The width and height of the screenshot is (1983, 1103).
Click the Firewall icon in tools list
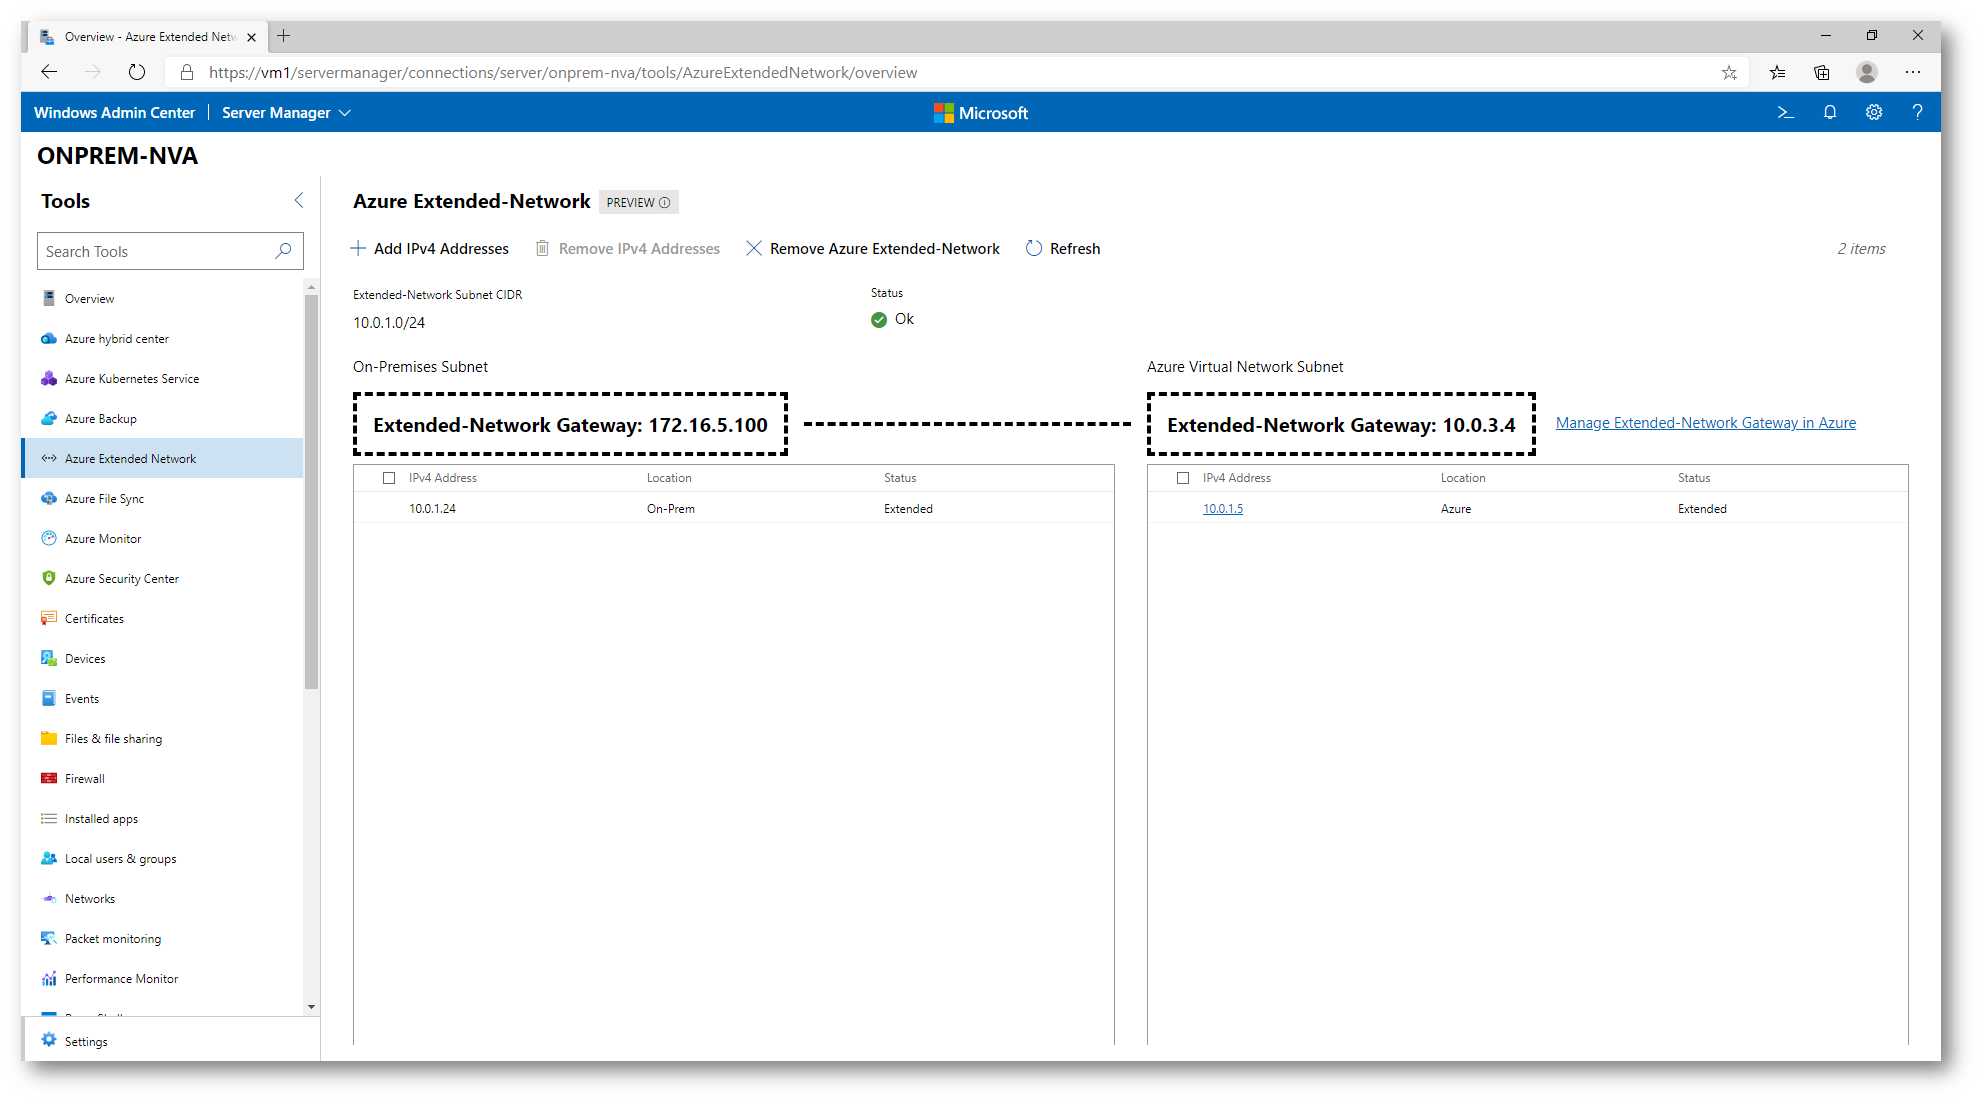point(49,778)
